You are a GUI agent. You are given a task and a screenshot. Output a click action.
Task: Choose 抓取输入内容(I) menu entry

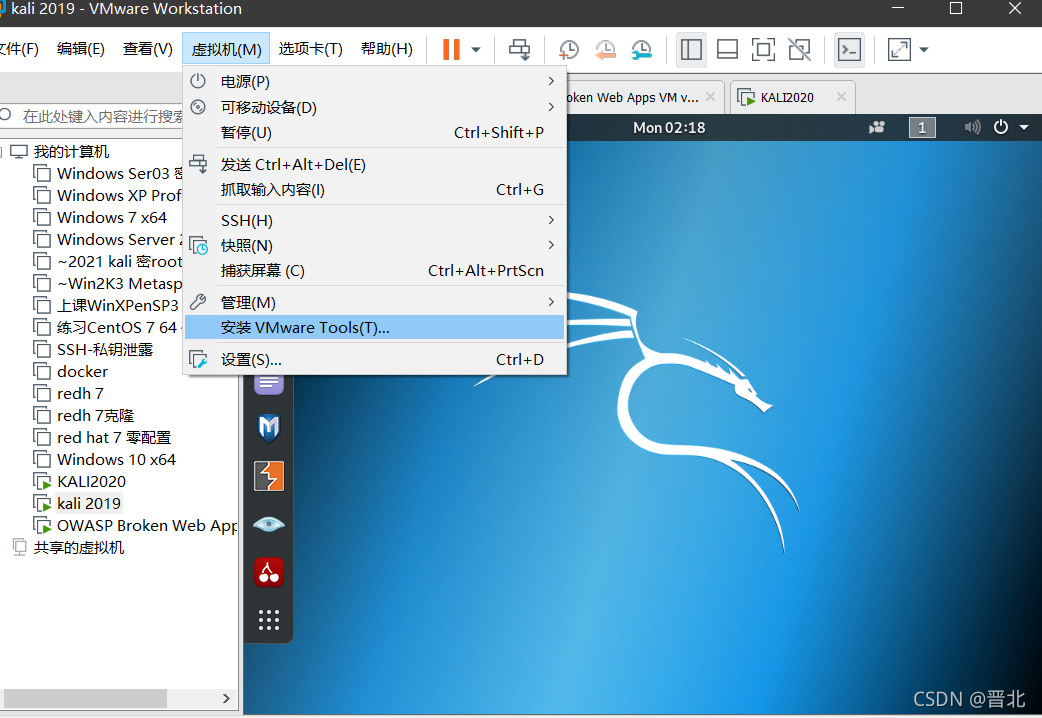coord(375,189)
